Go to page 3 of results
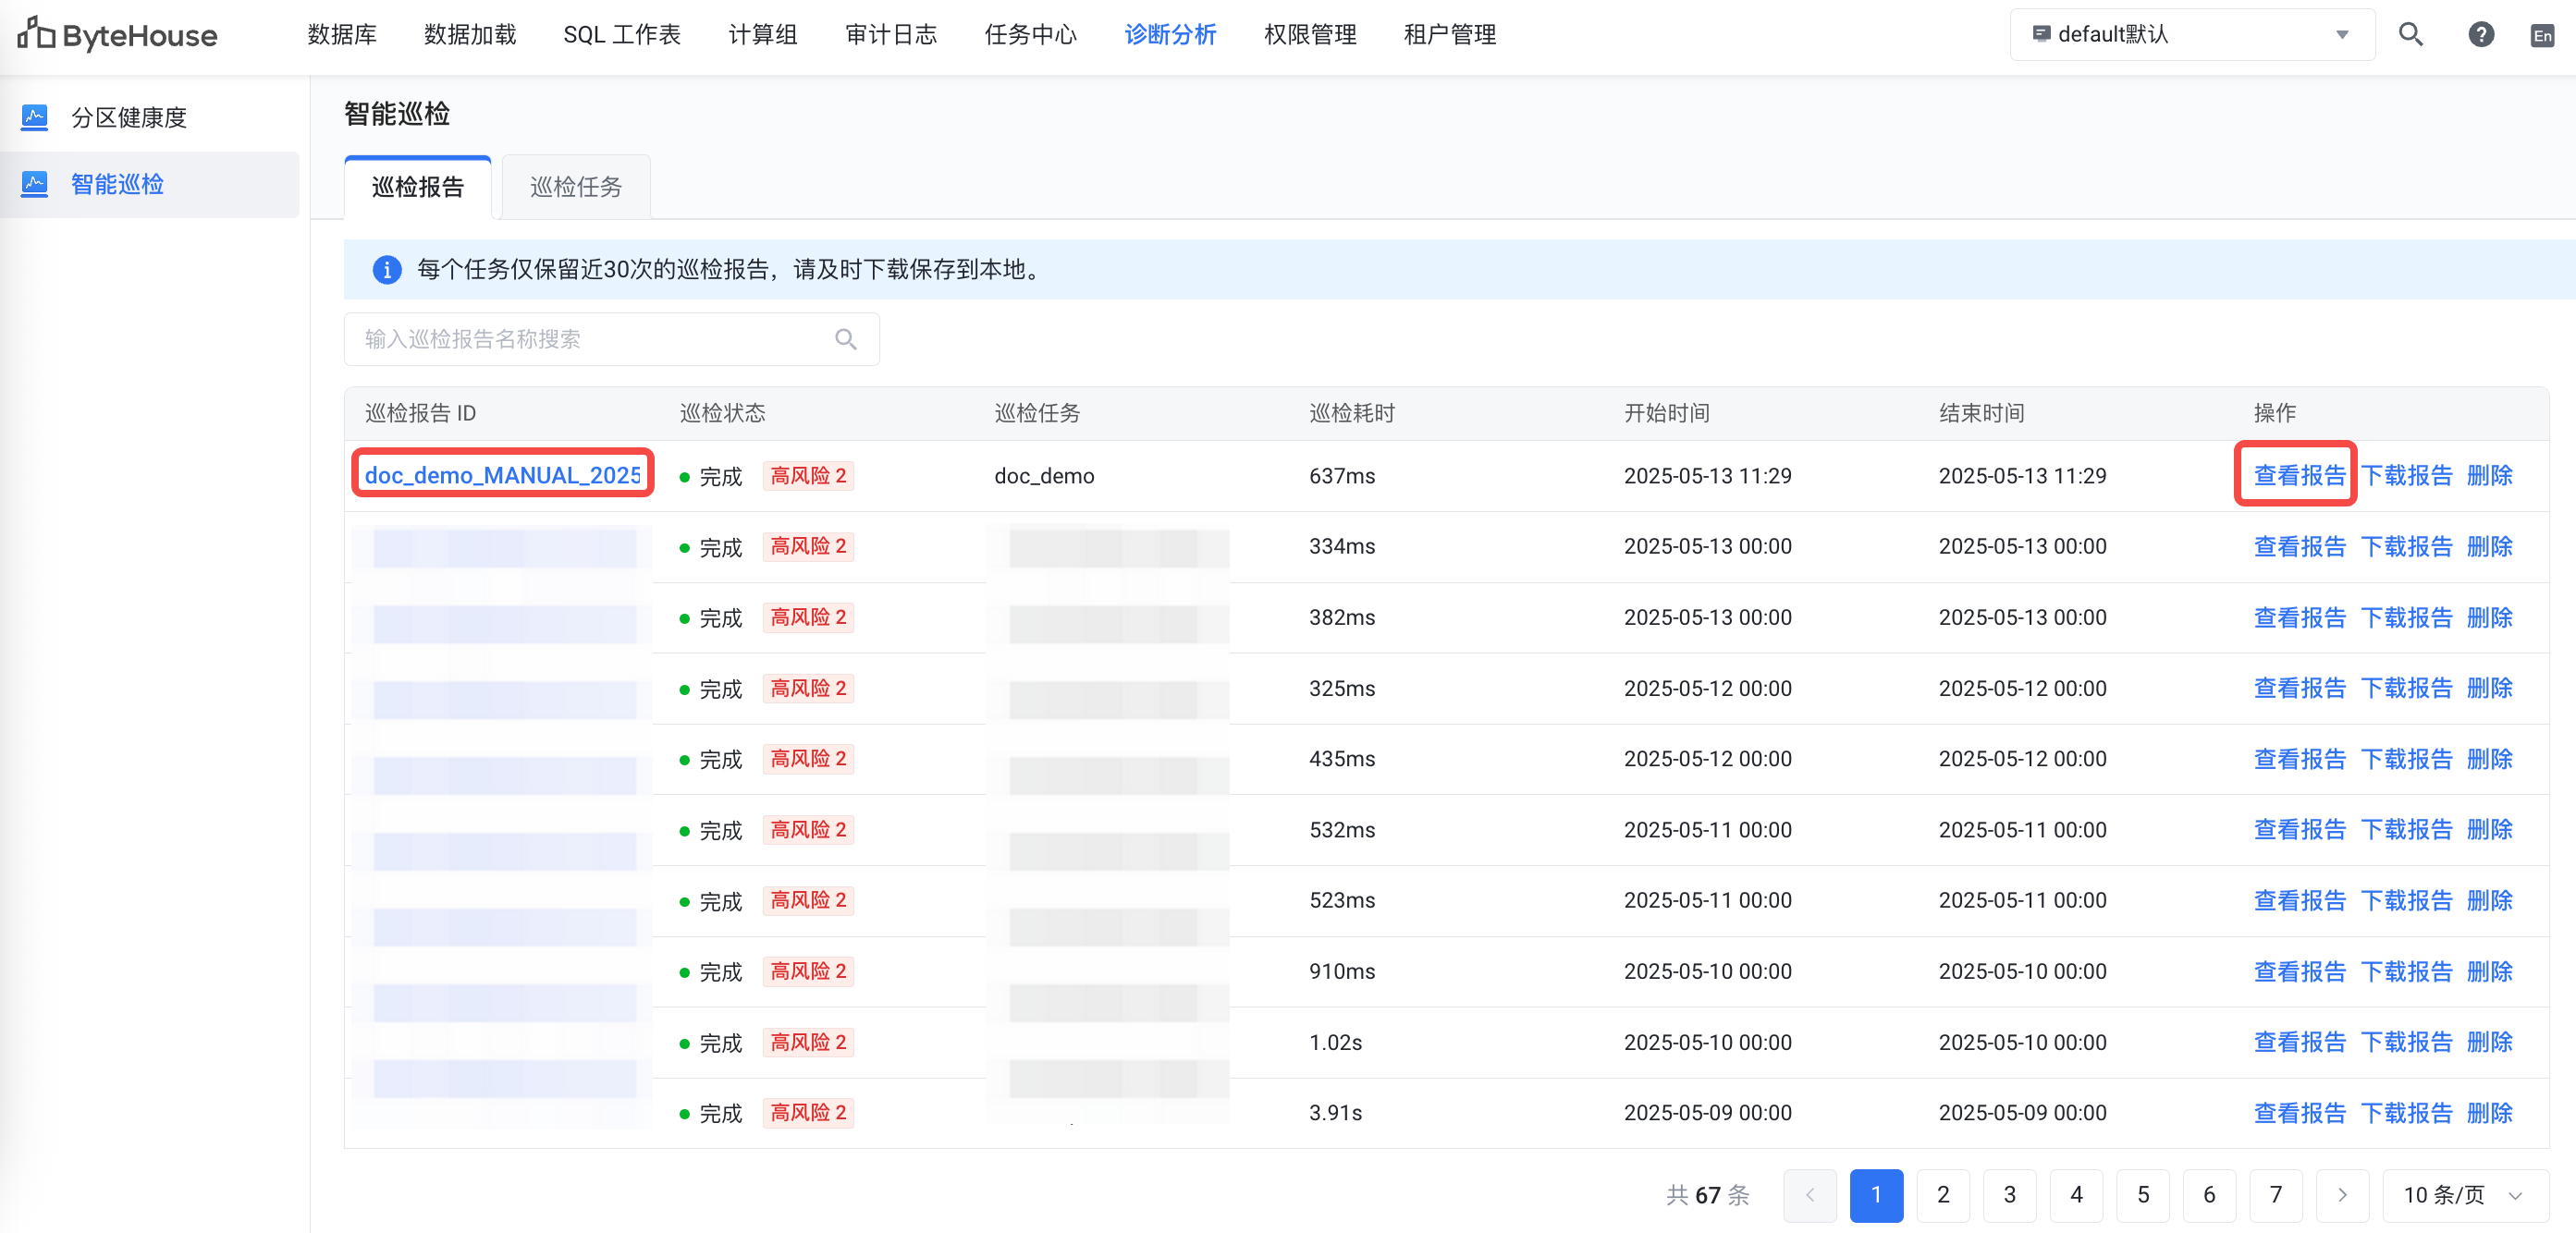The width and height of the screenshot is (2576, 1233). 2009,1195
